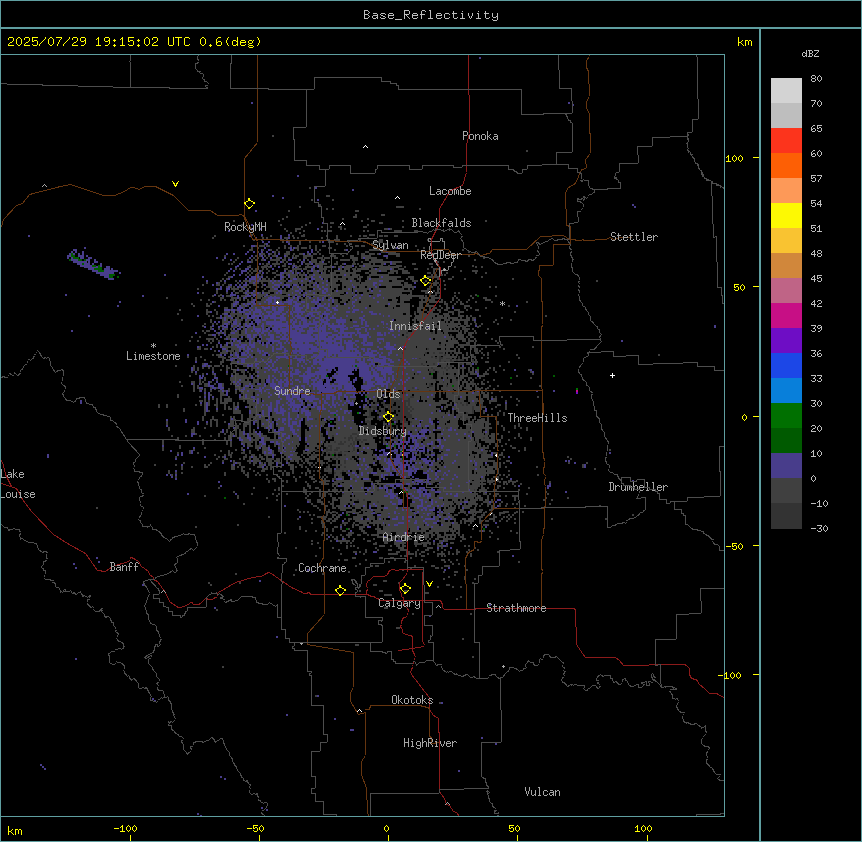Click the asterisk marker above Limestone

coord(153,346)
